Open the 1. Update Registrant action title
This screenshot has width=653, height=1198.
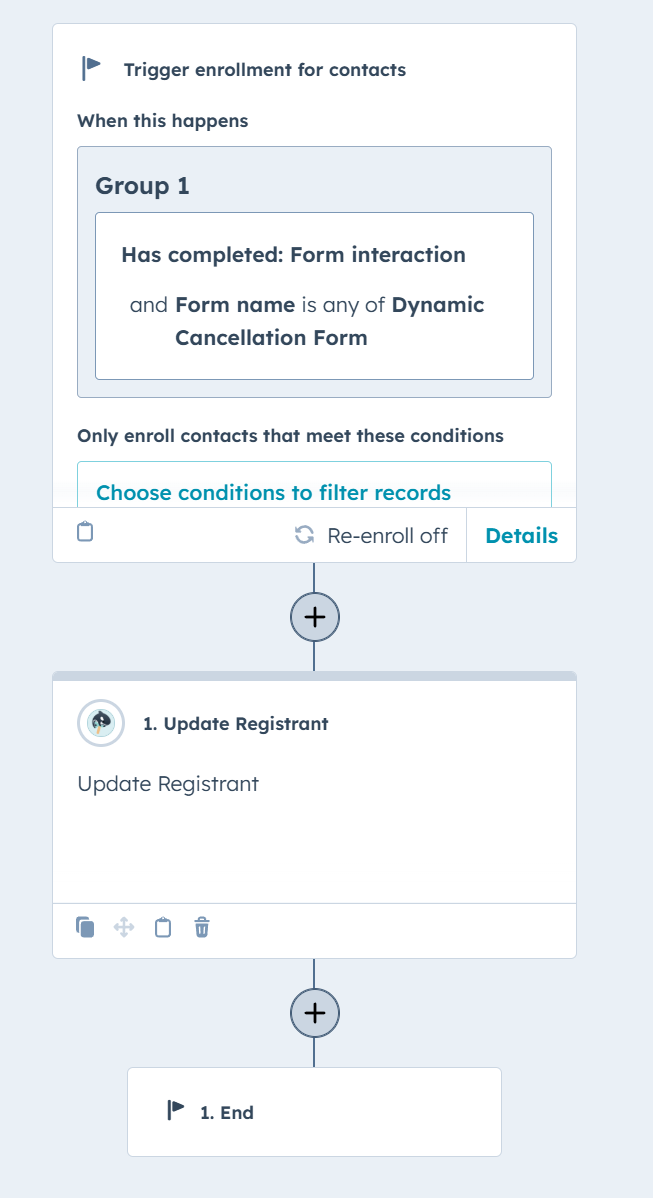[x=236, y=724]
